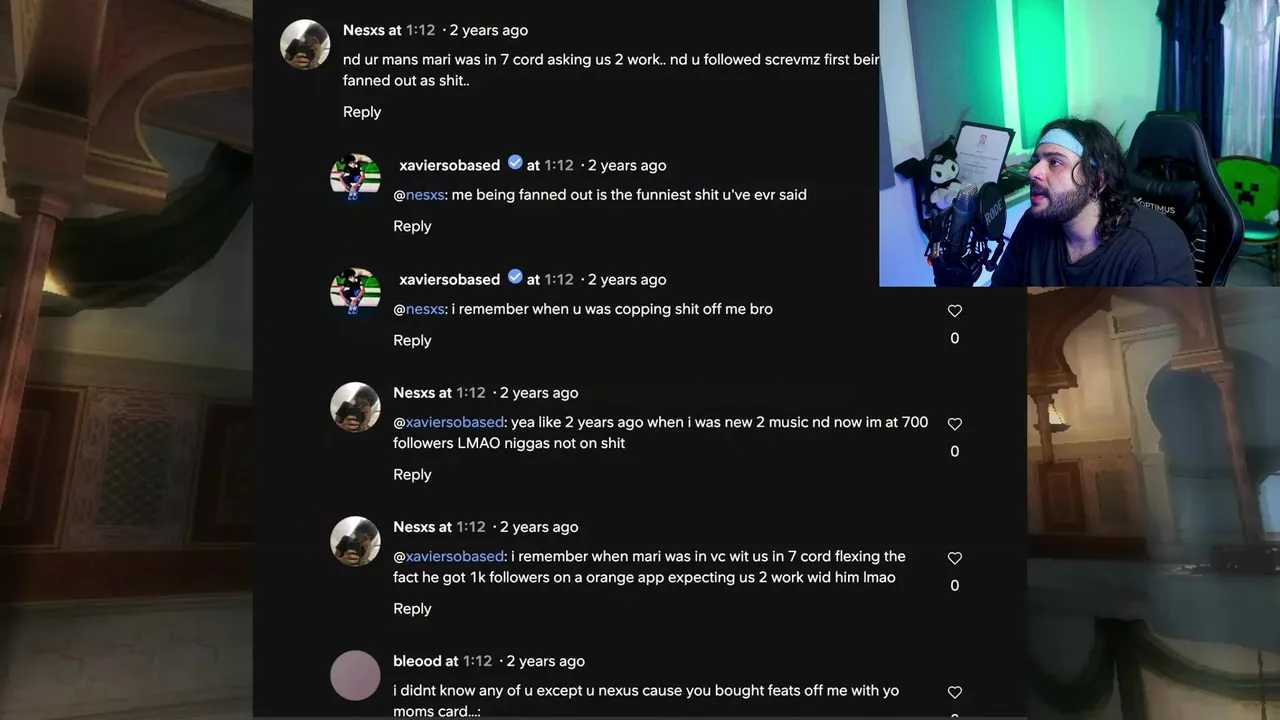Jump to 1:12 timestamp on top Nesxs comment
1280x720 pixels.
421,30
